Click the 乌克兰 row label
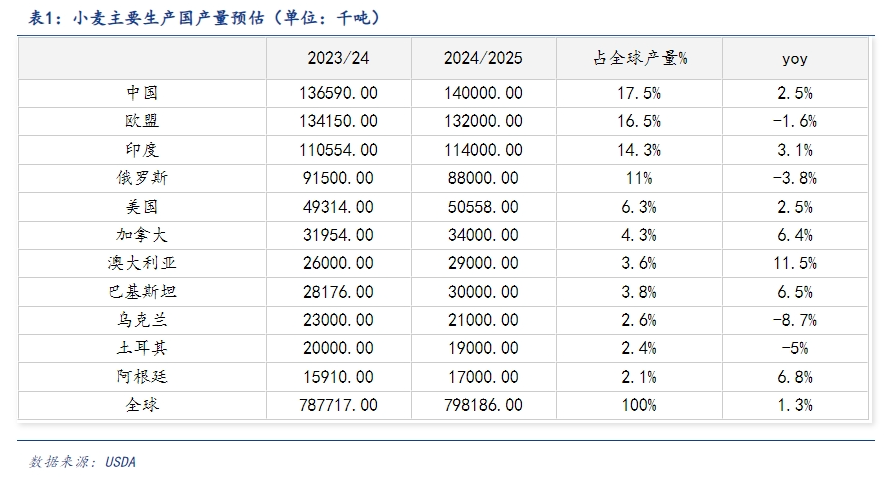Image resolution: width=895 pixels, height=484 pixels. tap(142, 320)
